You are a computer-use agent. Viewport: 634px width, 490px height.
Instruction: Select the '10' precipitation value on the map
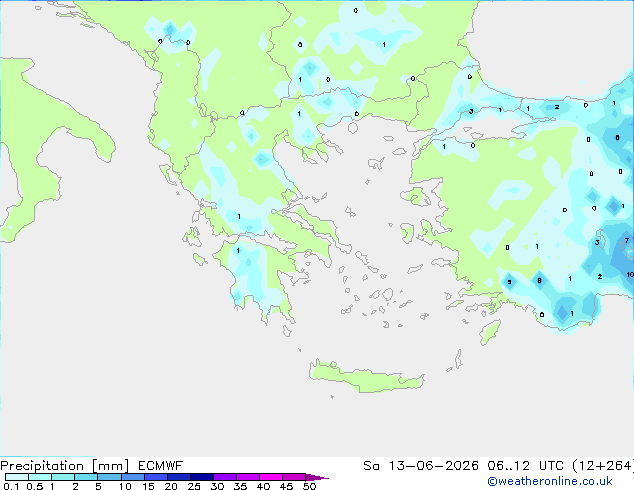630,275
